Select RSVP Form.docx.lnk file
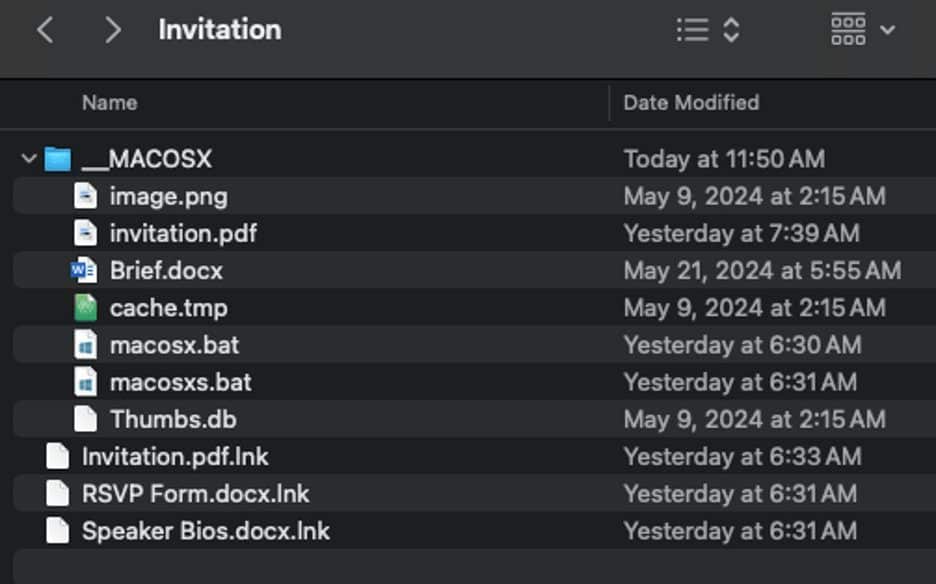 (x=474, y=494)
